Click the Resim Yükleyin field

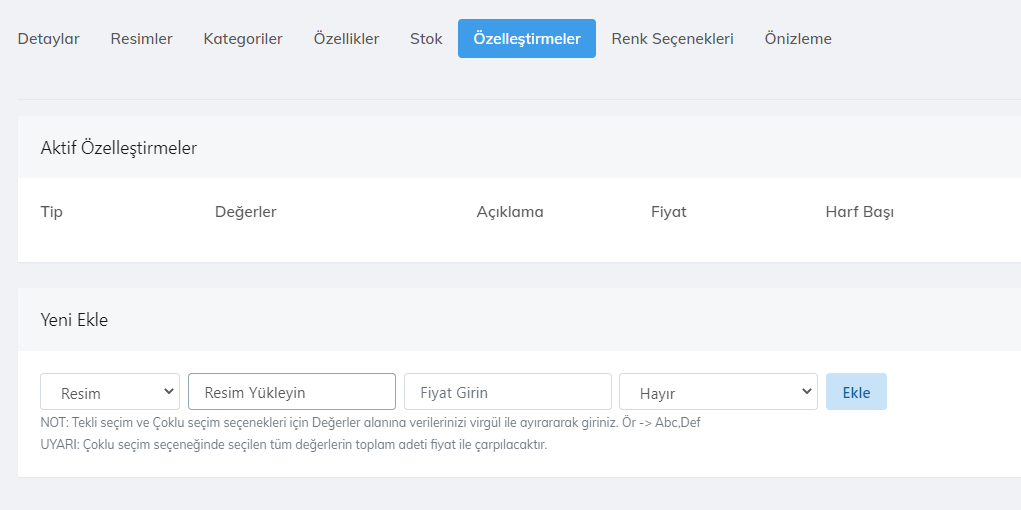[292, 392]
